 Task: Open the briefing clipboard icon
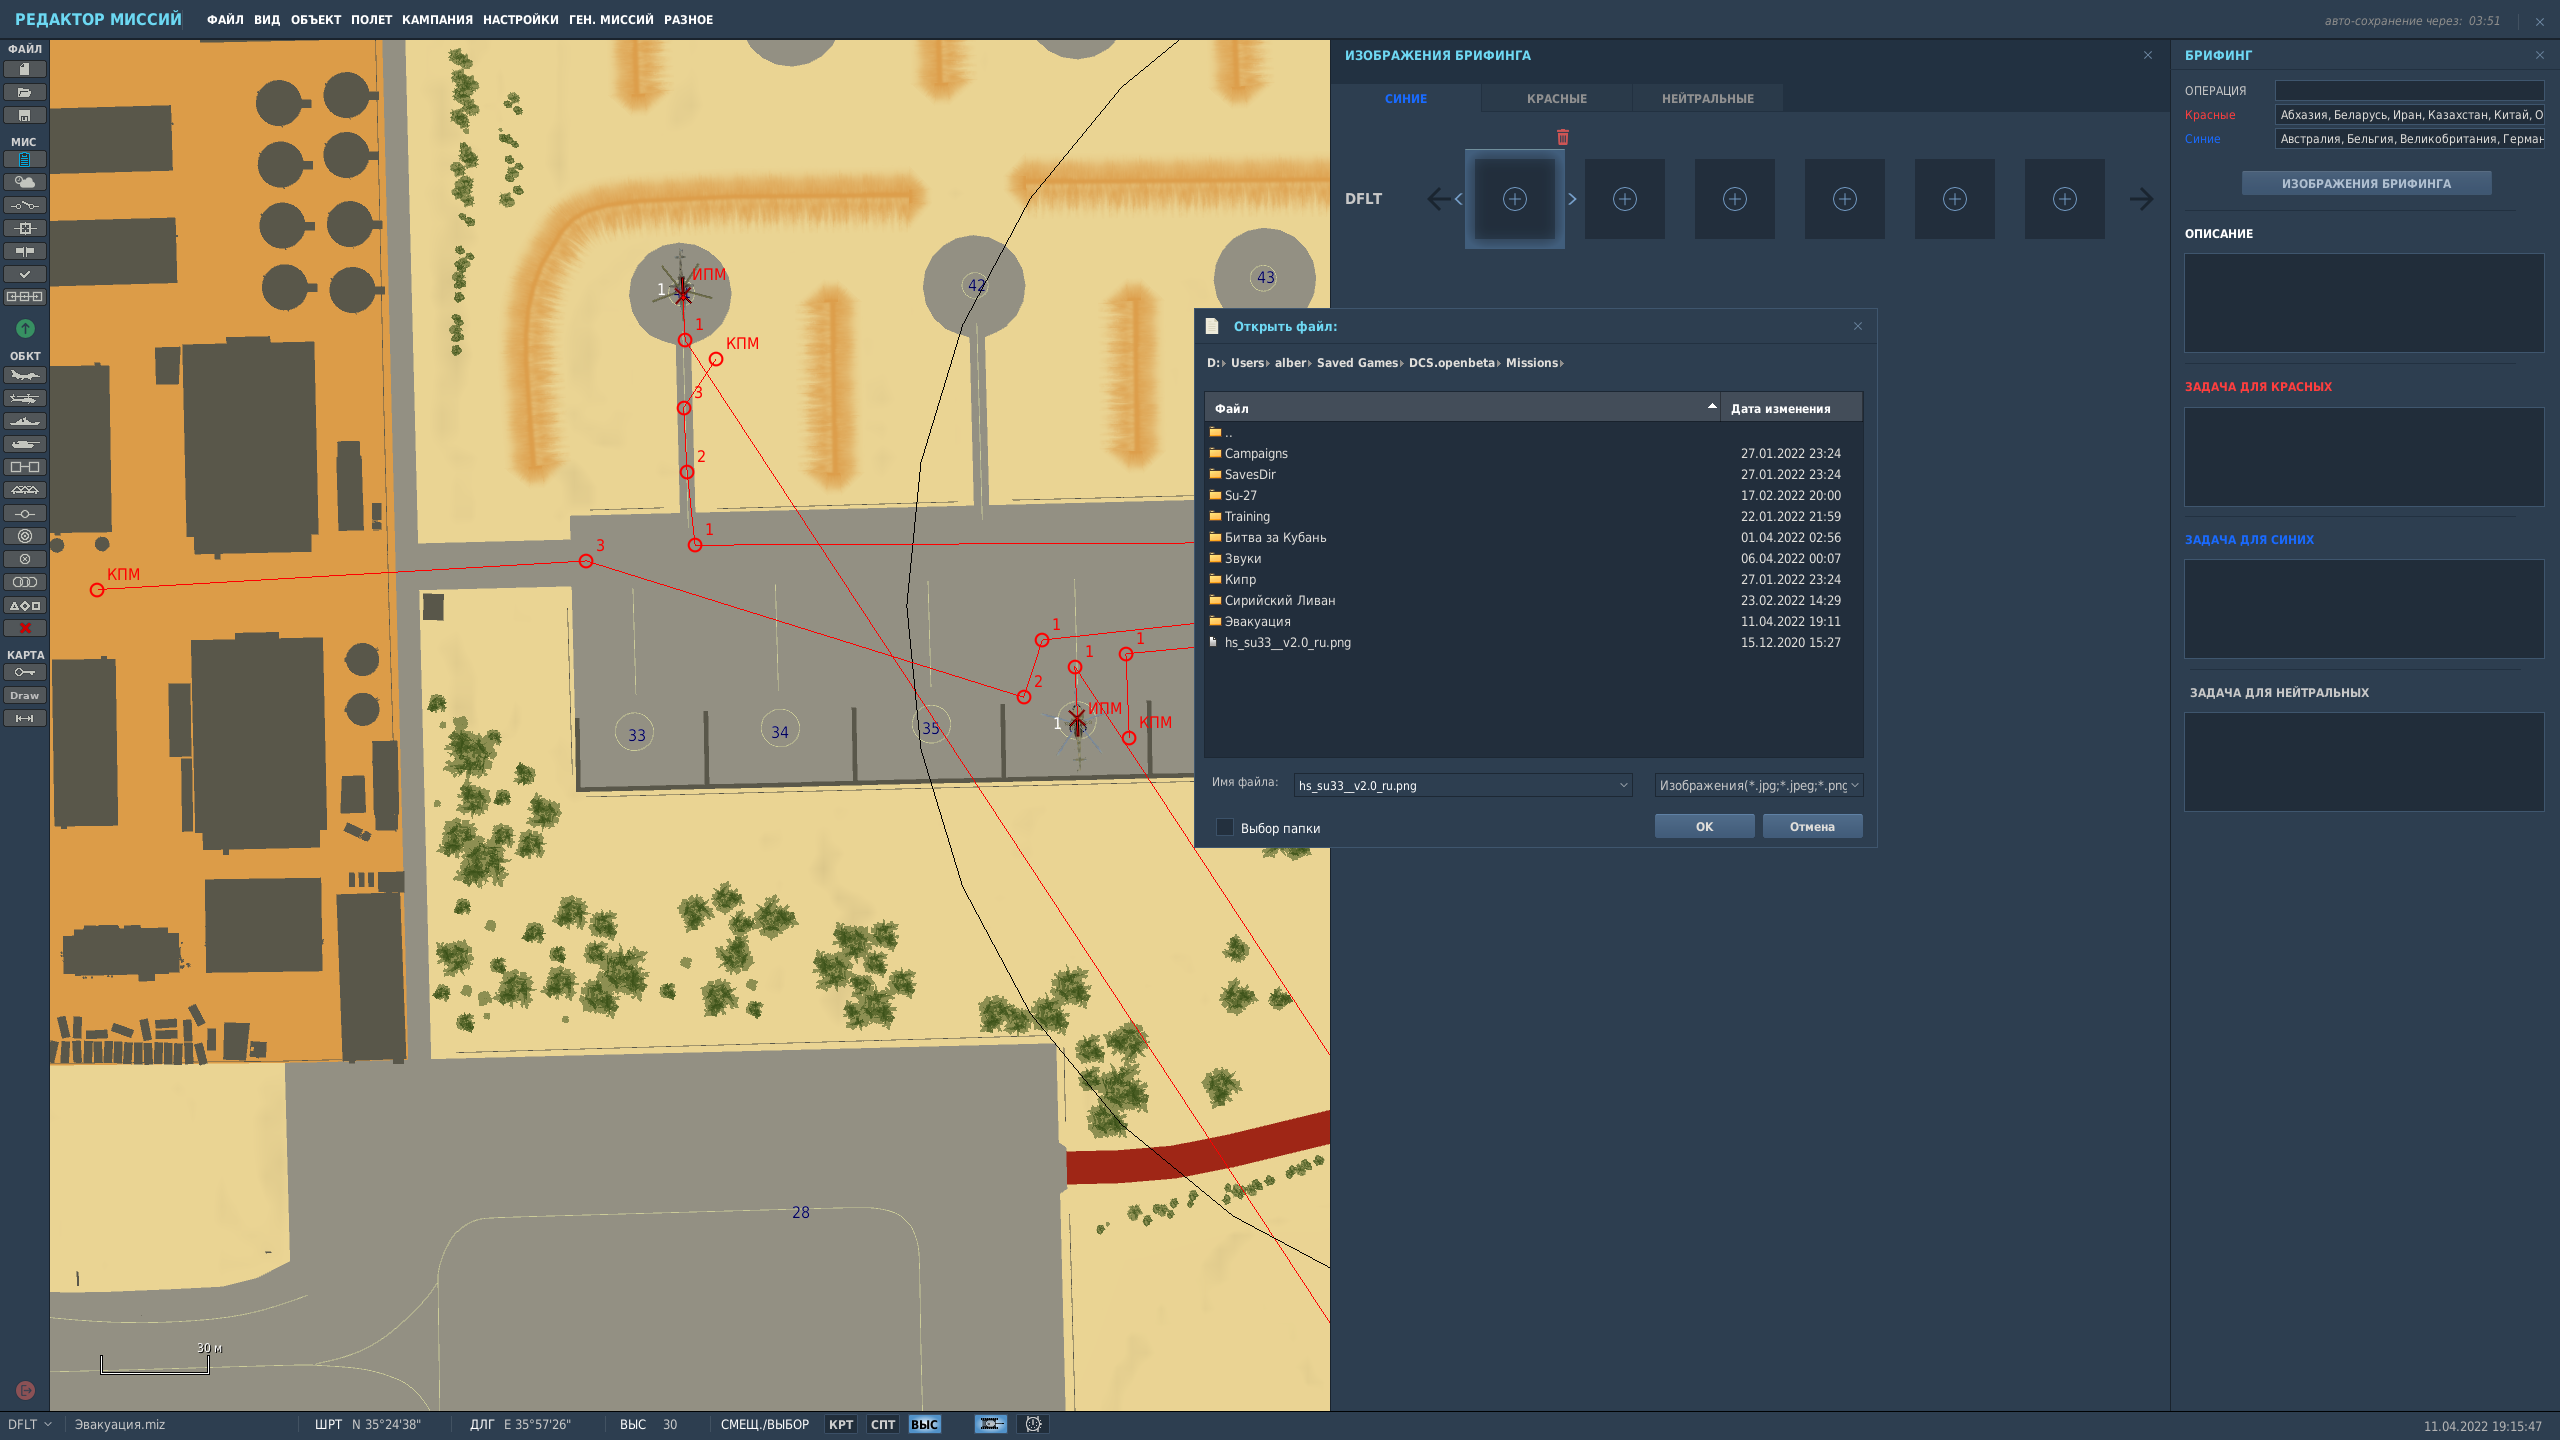(x=25, y=159)
